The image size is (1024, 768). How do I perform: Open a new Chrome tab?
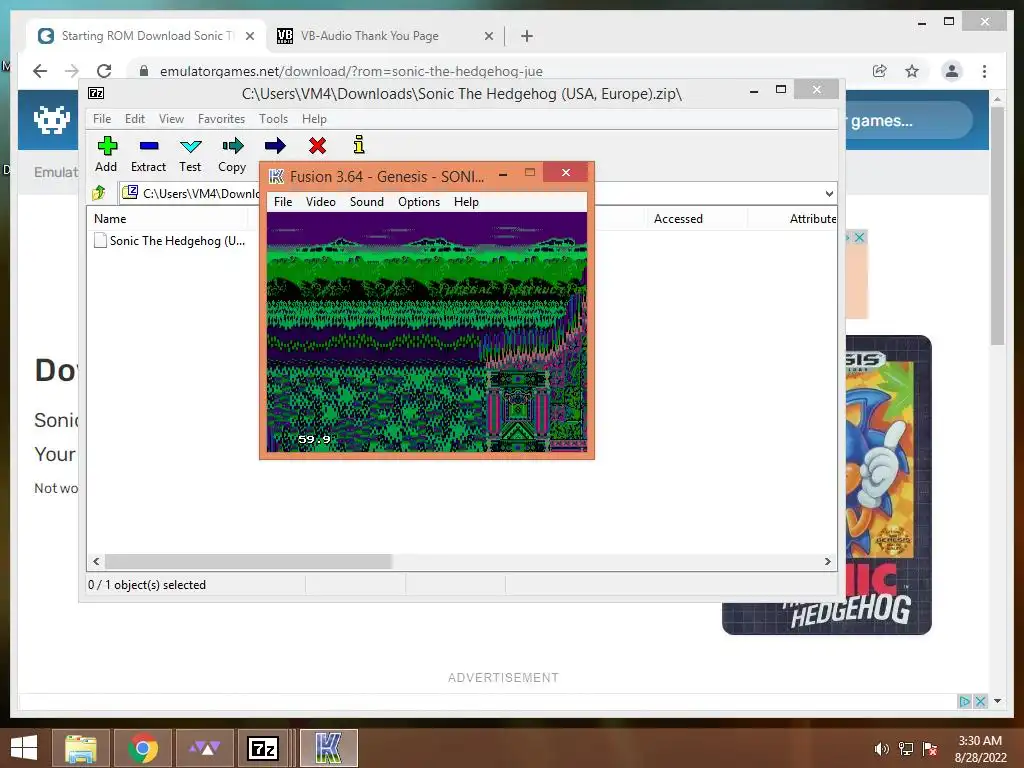pos(527,37)
